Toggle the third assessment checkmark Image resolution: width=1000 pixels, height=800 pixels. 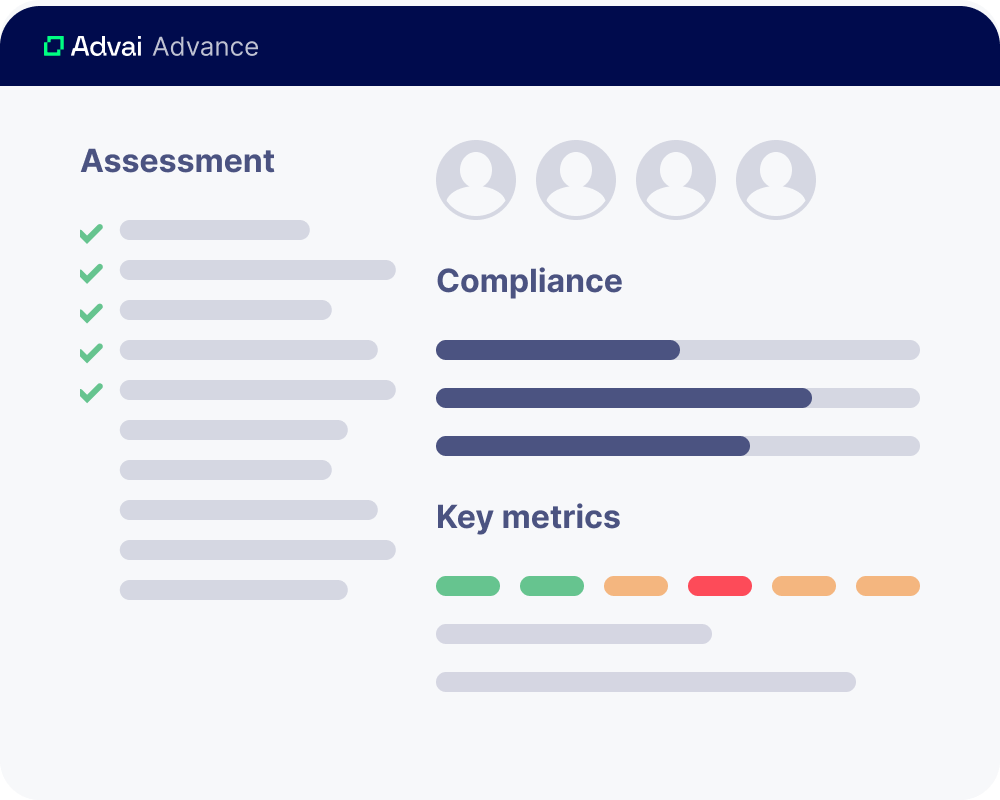tap(91, 313)
